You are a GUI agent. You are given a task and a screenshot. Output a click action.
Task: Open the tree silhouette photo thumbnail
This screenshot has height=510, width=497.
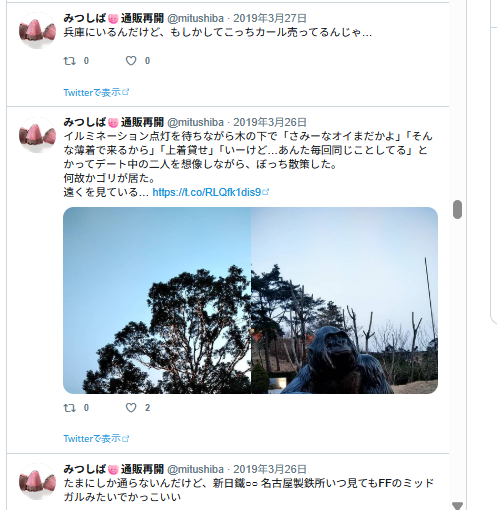(157, 300)
